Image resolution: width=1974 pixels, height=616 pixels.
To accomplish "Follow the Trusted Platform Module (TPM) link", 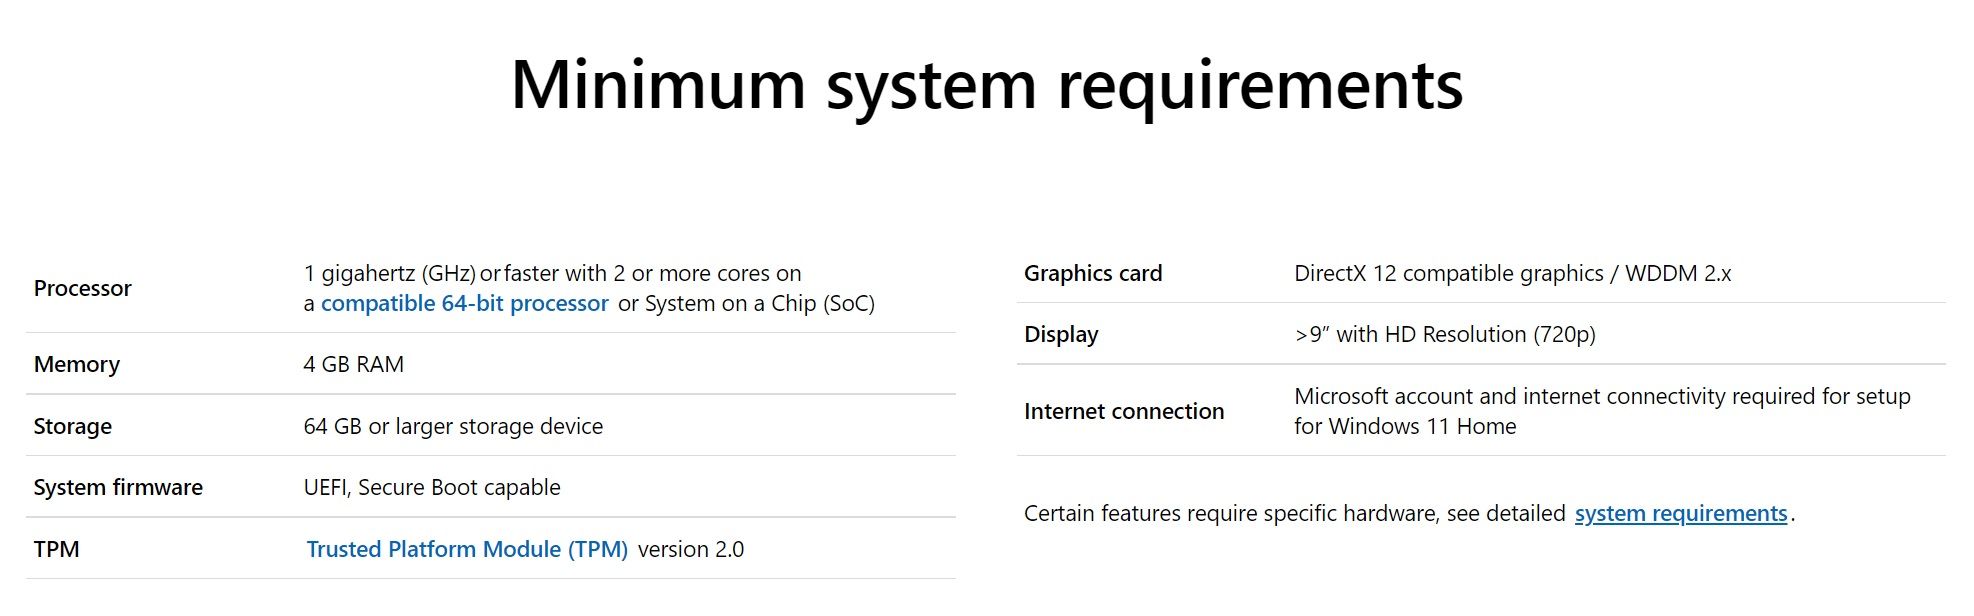I will coord(467,549).
